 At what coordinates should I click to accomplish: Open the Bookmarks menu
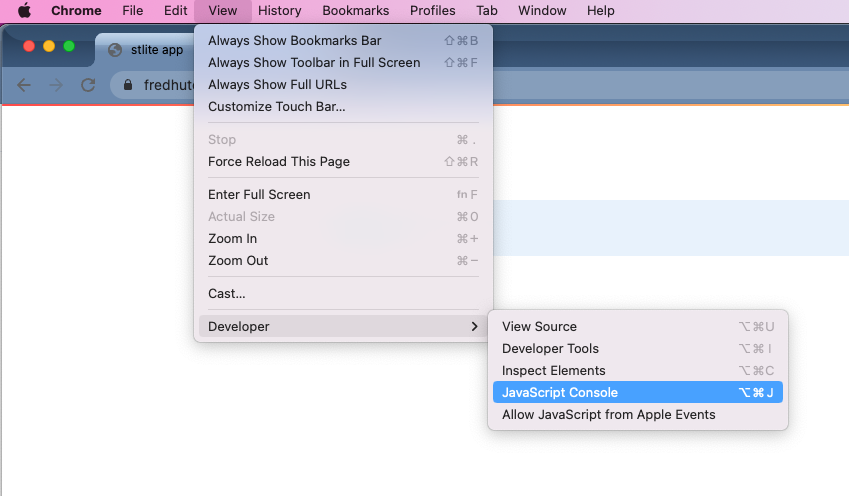[x=355, y=11]
